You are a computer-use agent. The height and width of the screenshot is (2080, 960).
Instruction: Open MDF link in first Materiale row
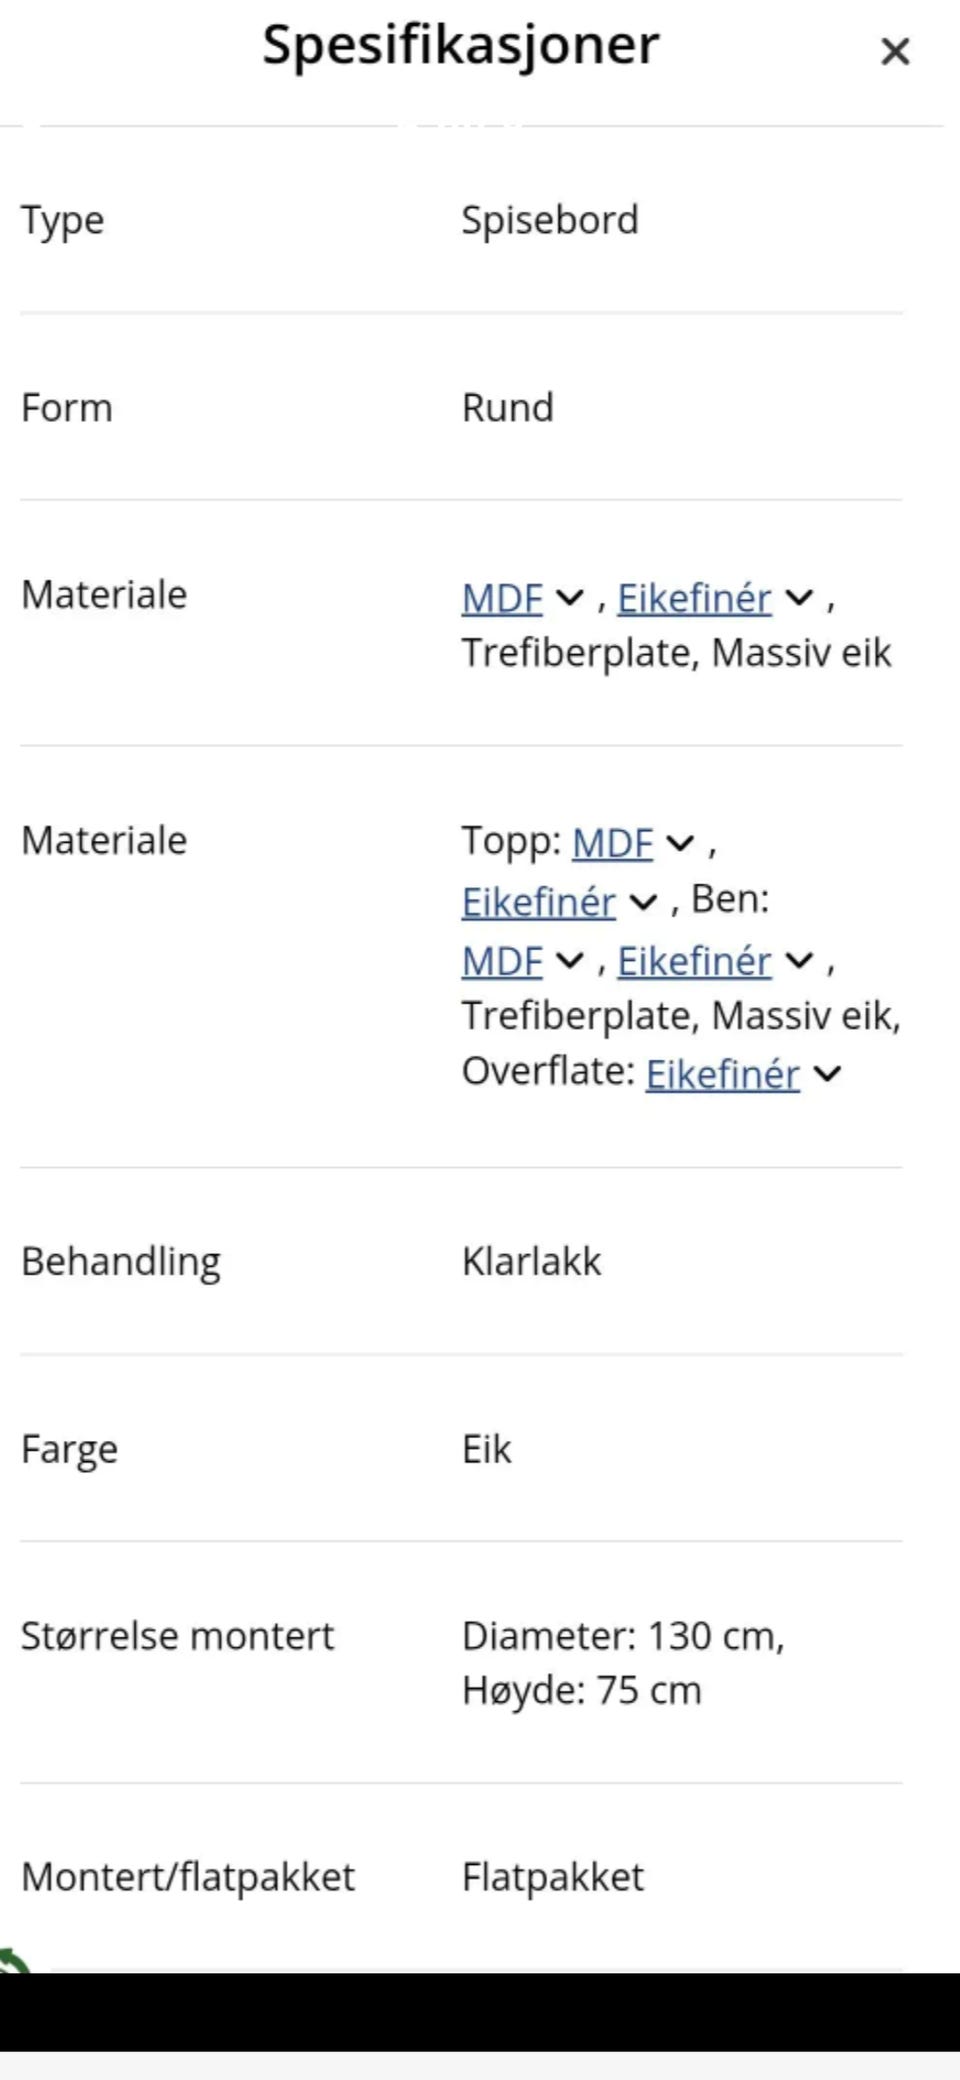tap(502, 599)
